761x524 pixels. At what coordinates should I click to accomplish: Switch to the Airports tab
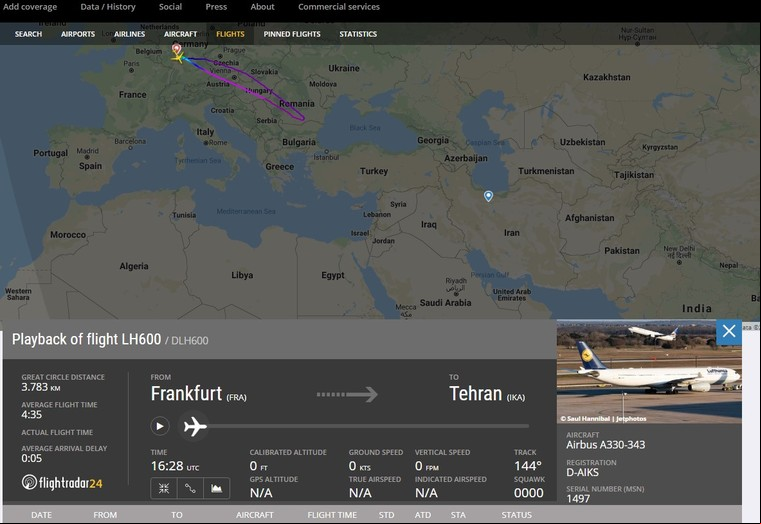(78, 34)
